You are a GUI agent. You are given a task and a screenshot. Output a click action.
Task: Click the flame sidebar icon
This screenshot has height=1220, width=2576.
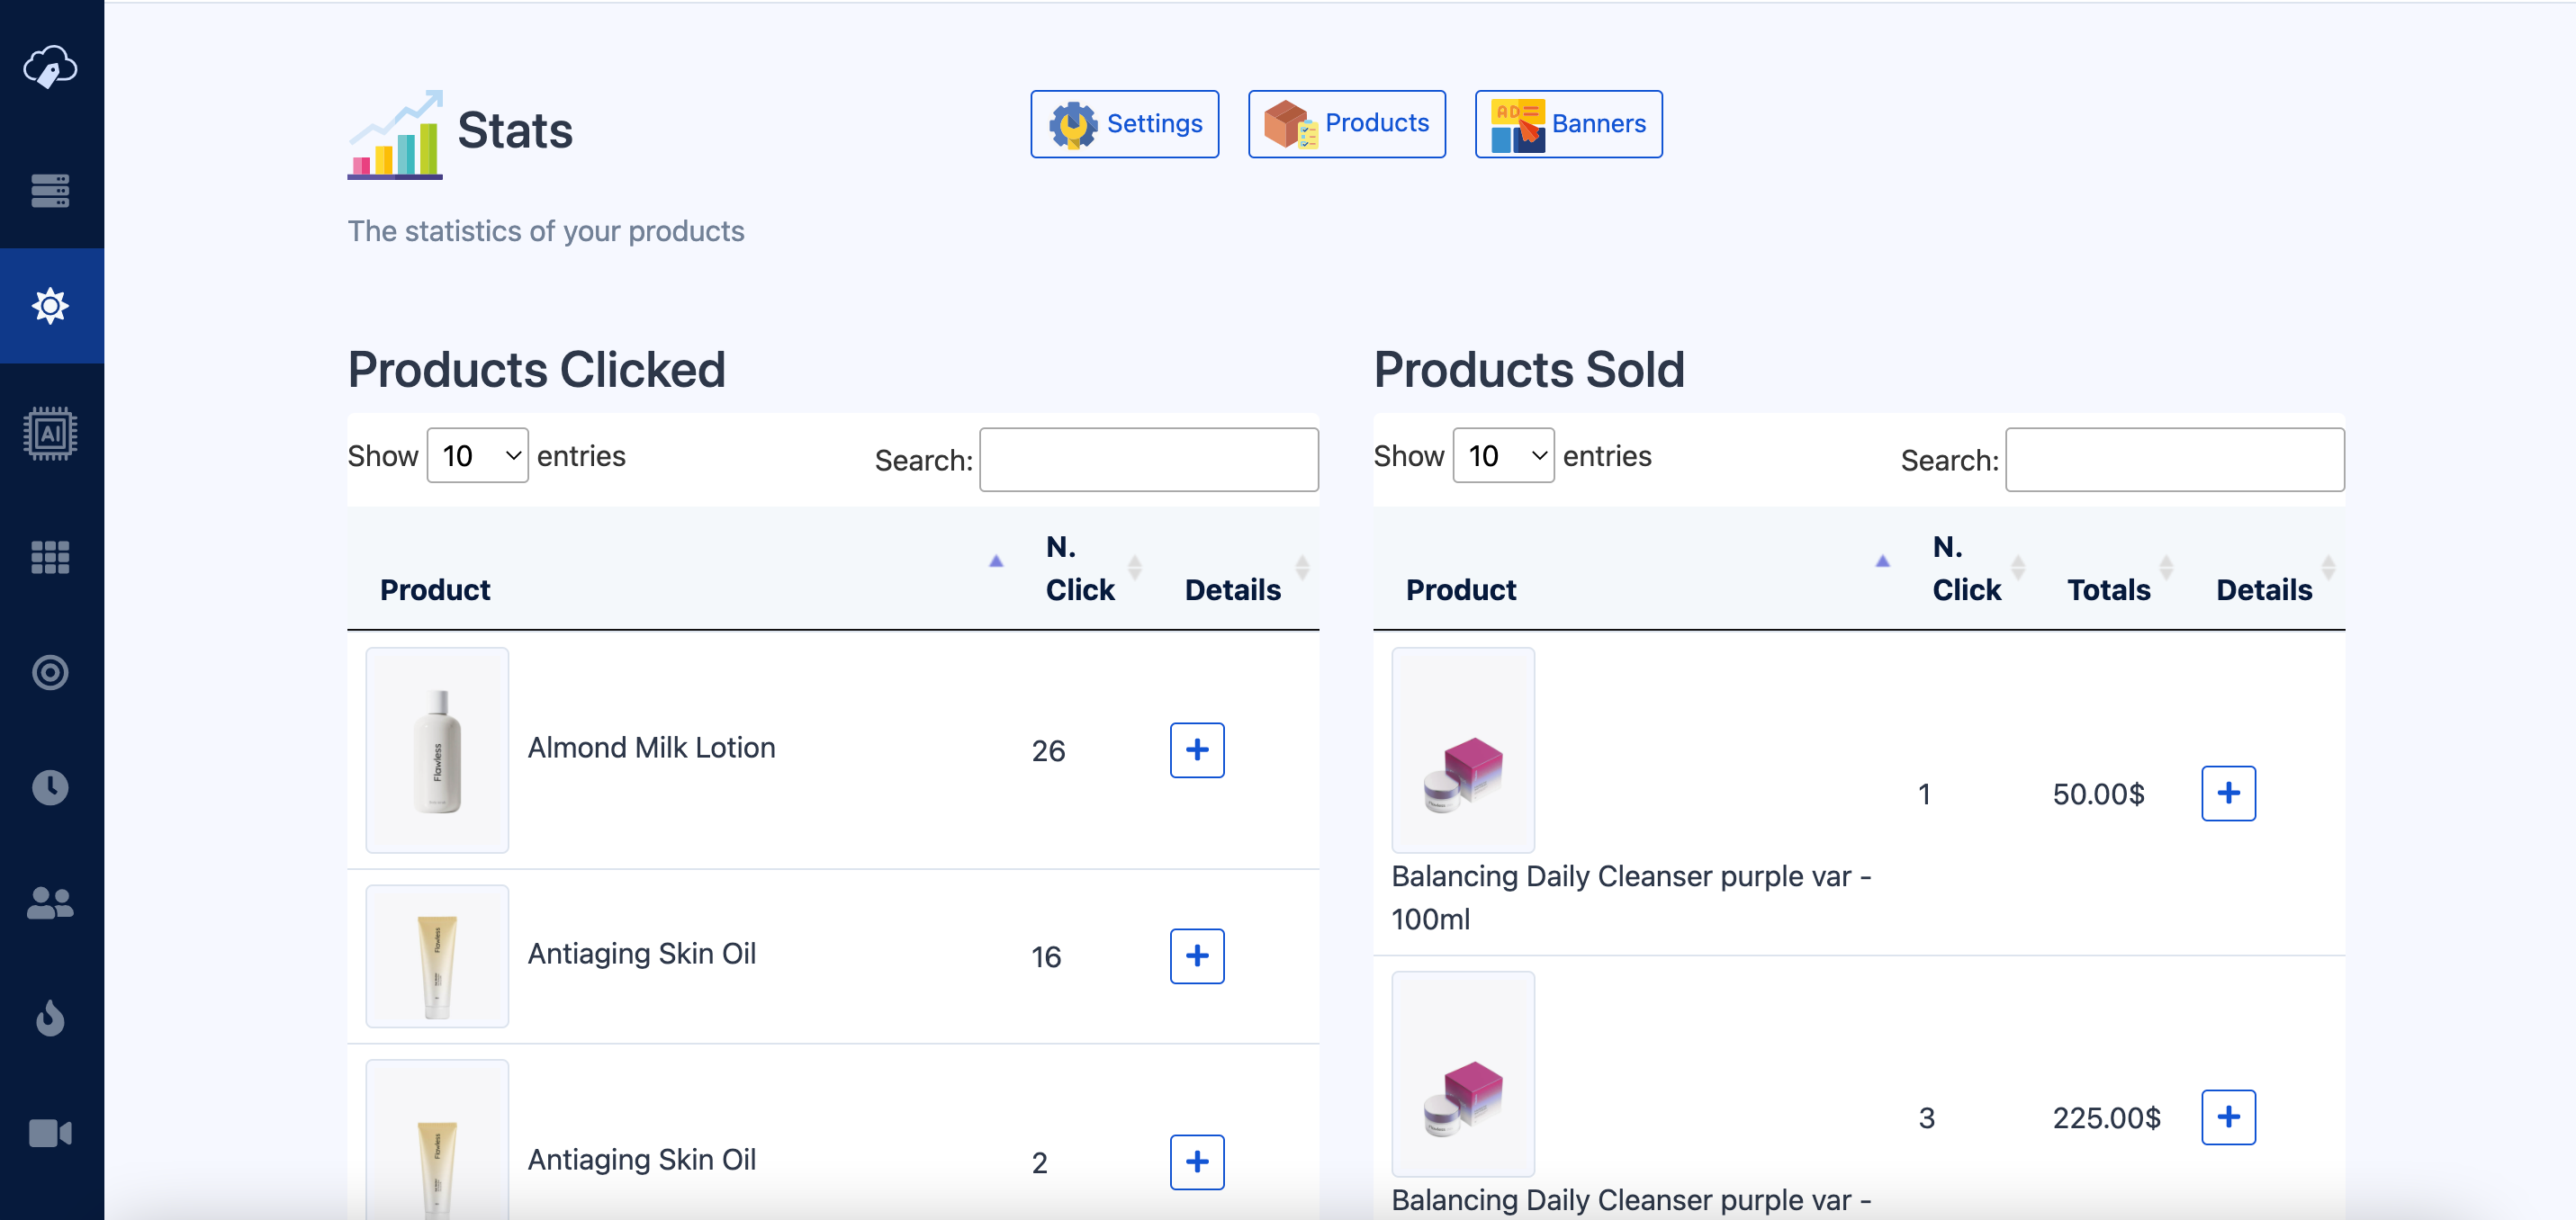coord(50,1018)
